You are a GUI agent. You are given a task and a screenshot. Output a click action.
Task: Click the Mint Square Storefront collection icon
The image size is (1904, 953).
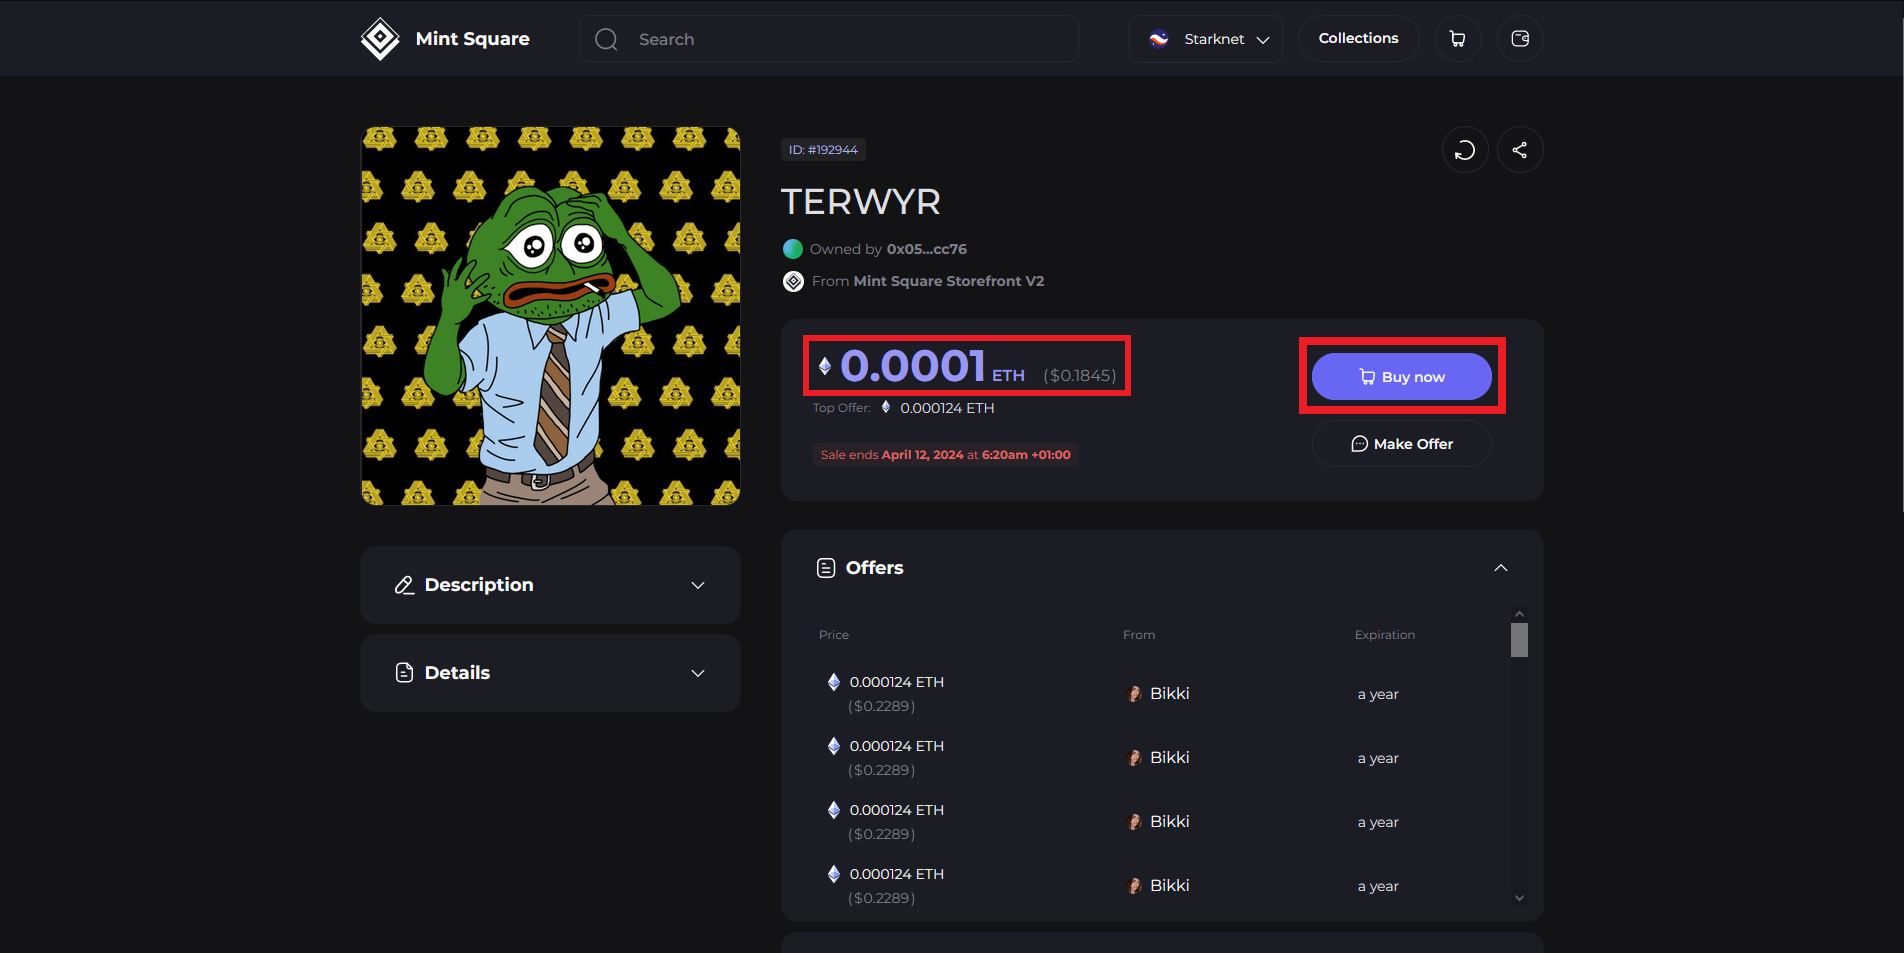[x=793, y=281]
